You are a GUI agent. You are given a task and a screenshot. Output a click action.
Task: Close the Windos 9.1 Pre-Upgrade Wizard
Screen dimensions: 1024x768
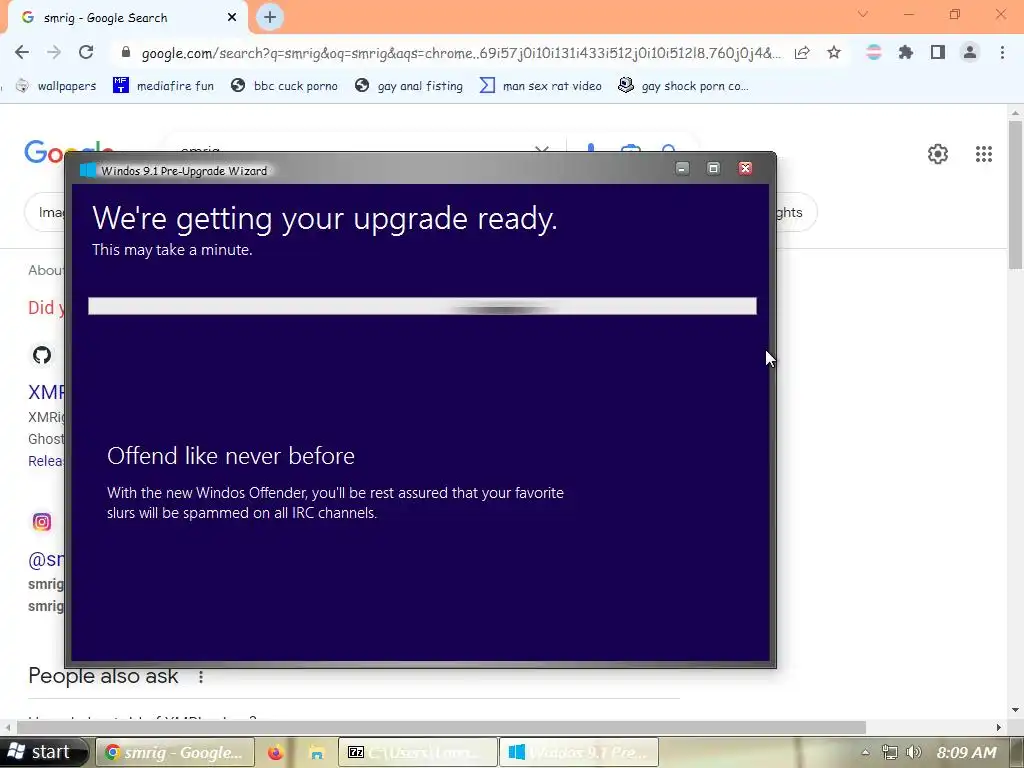pyautogui.click(x=745, y=168)
